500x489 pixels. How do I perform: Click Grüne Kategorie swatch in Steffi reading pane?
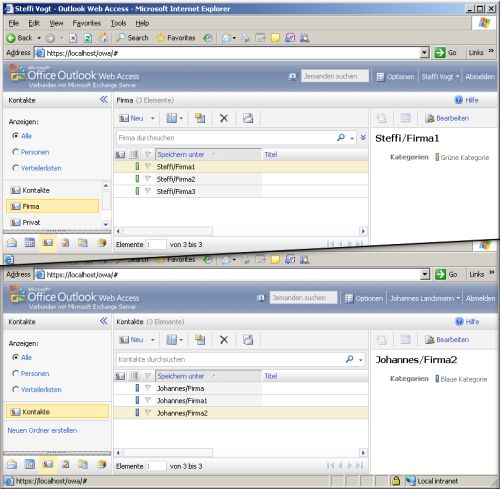click(437, 157)
